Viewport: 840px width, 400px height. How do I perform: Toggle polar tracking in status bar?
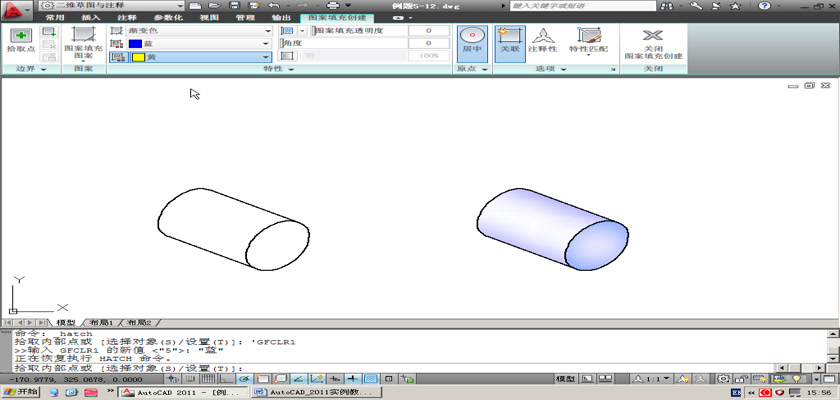(x=244, y=379)
